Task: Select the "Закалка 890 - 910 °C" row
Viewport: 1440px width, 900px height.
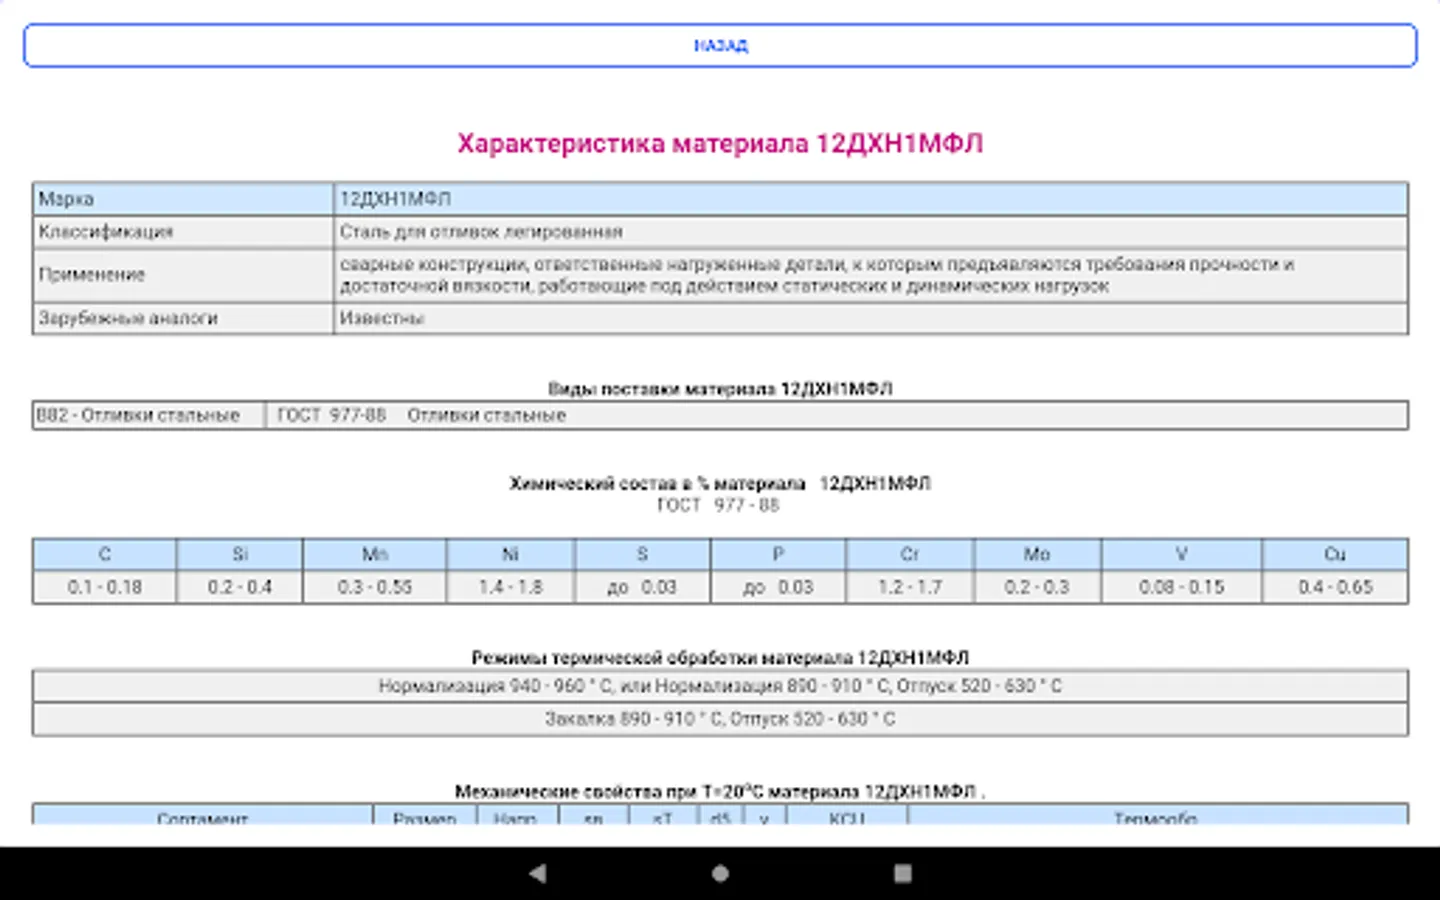Action: [720, 719]
